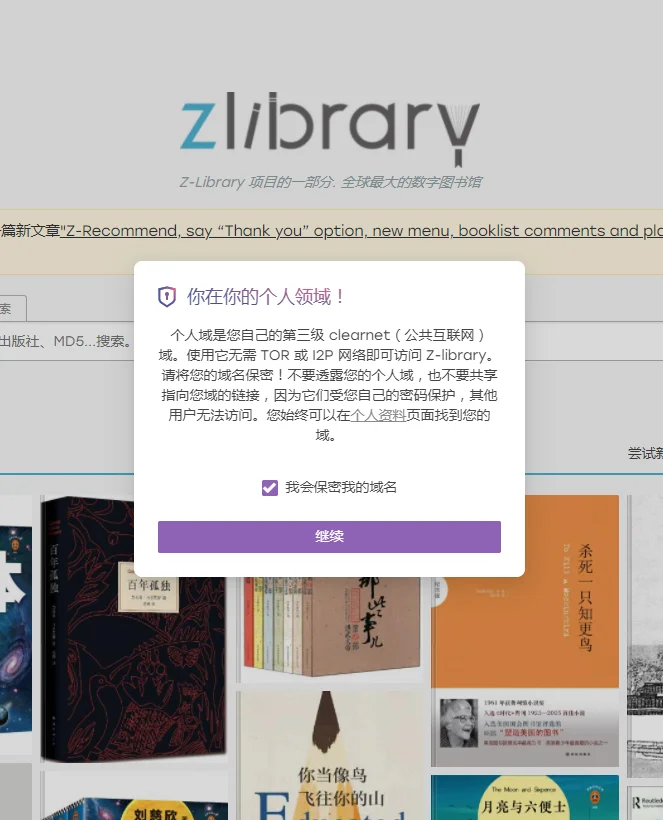Click the 尝试新 link at right edge
663x820 pixels.
[645, 453]
